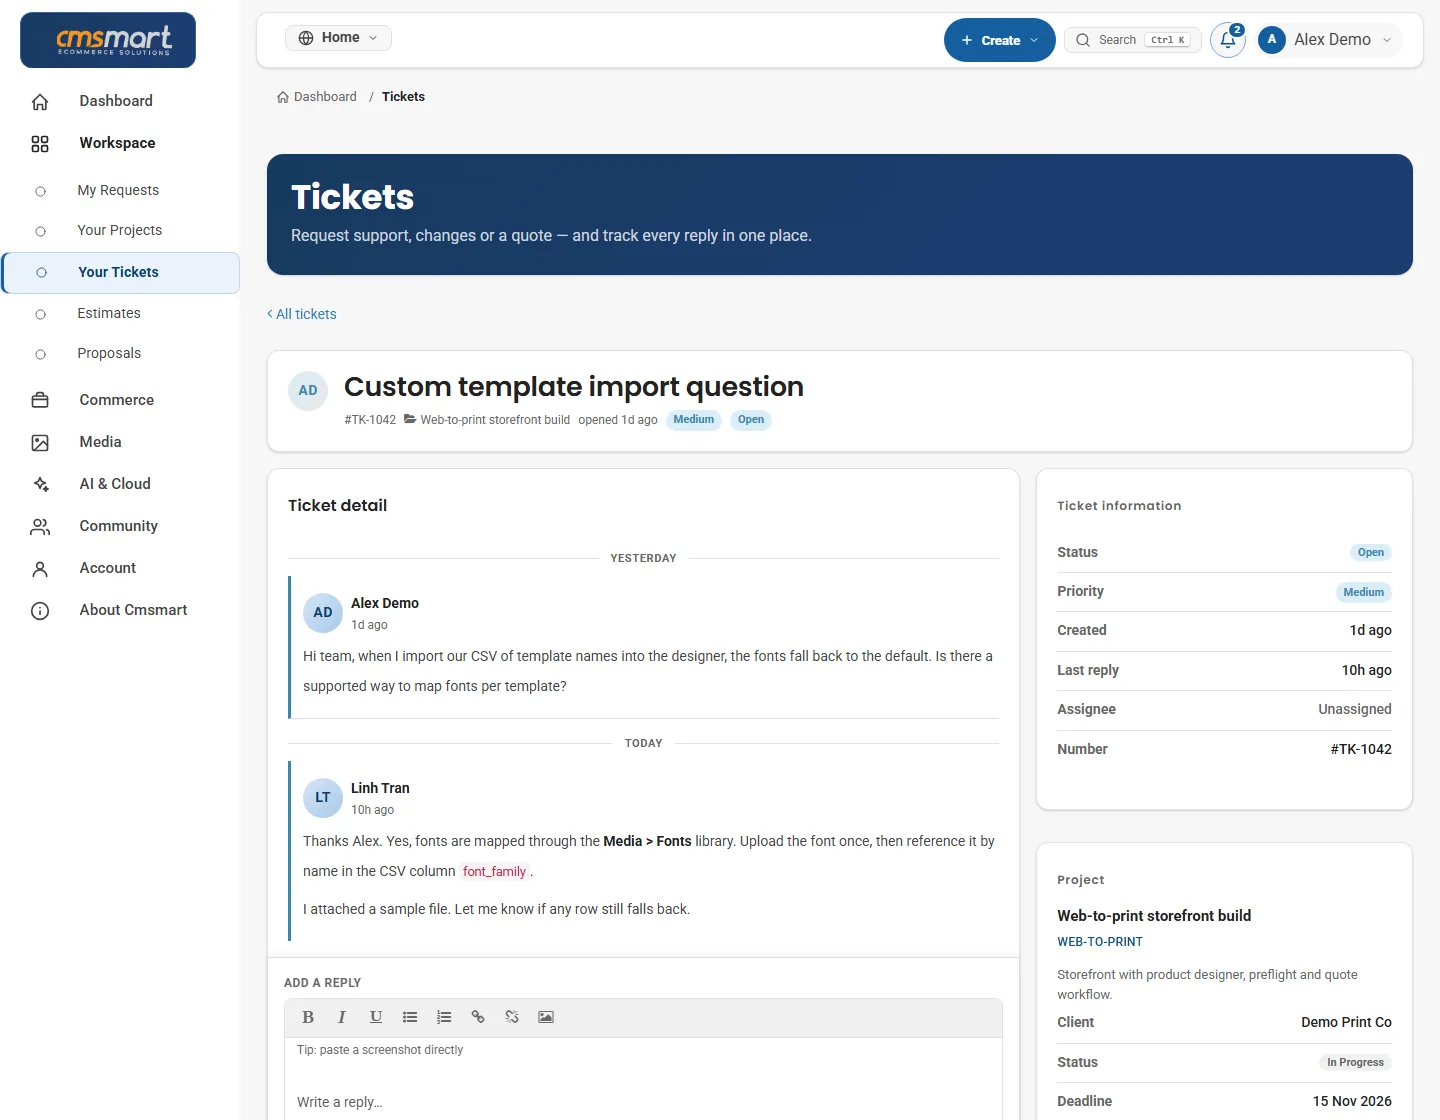
Task: Open Proposals in the sidebar
Action: [x=109, y=353]
